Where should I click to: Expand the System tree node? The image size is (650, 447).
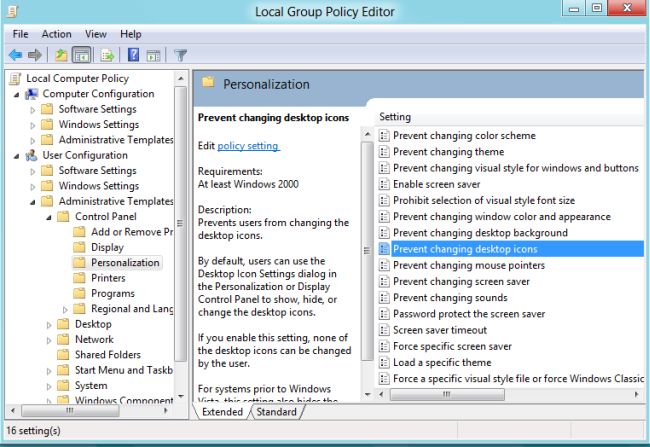[49, 386]
